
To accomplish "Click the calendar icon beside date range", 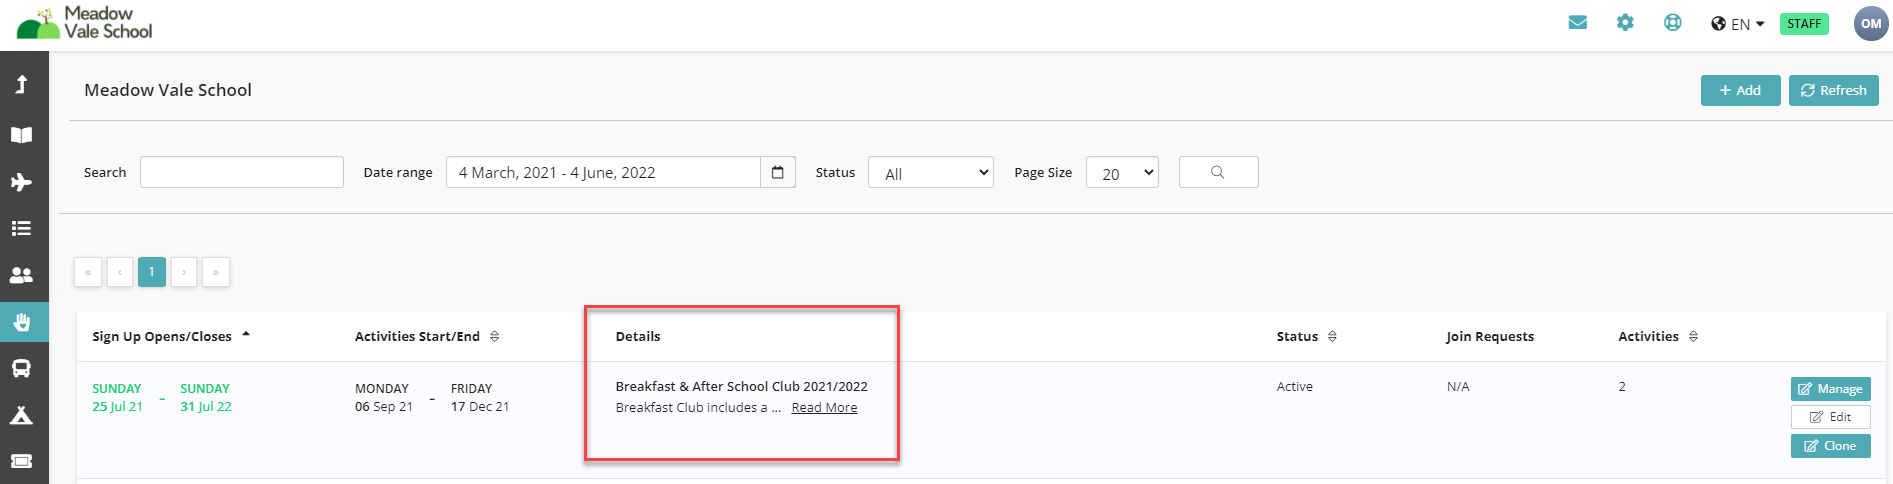I will click(x=778, y=172).
